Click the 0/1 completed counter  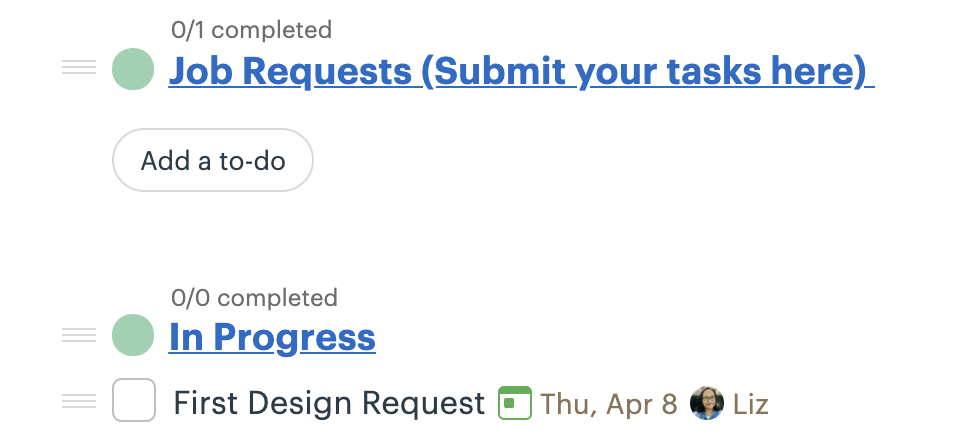tap(251, 30)
